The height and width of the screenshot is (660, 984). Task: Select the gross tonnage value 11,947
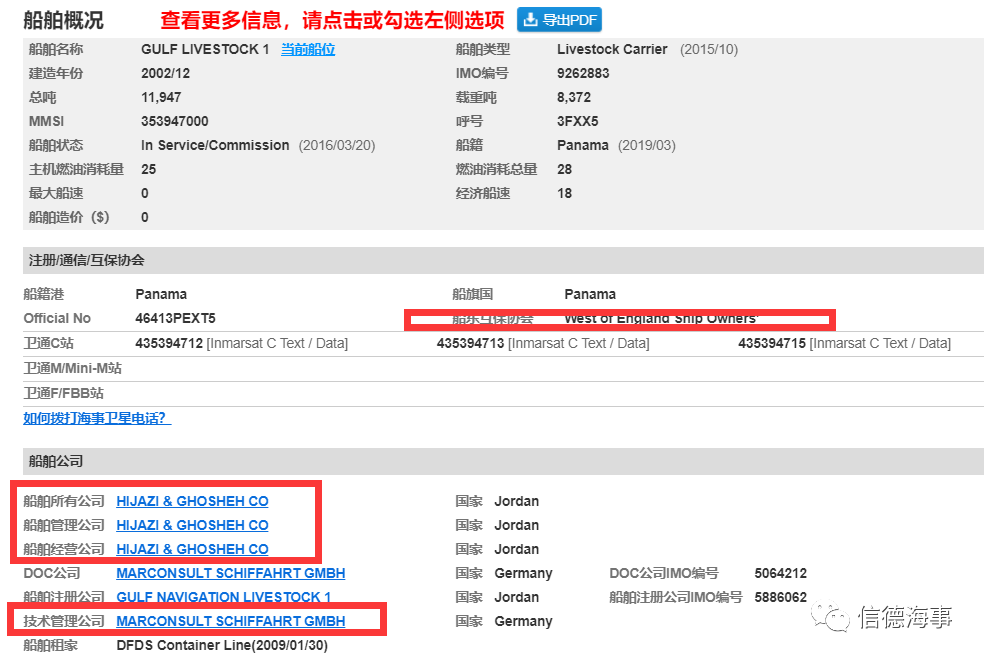161,97
